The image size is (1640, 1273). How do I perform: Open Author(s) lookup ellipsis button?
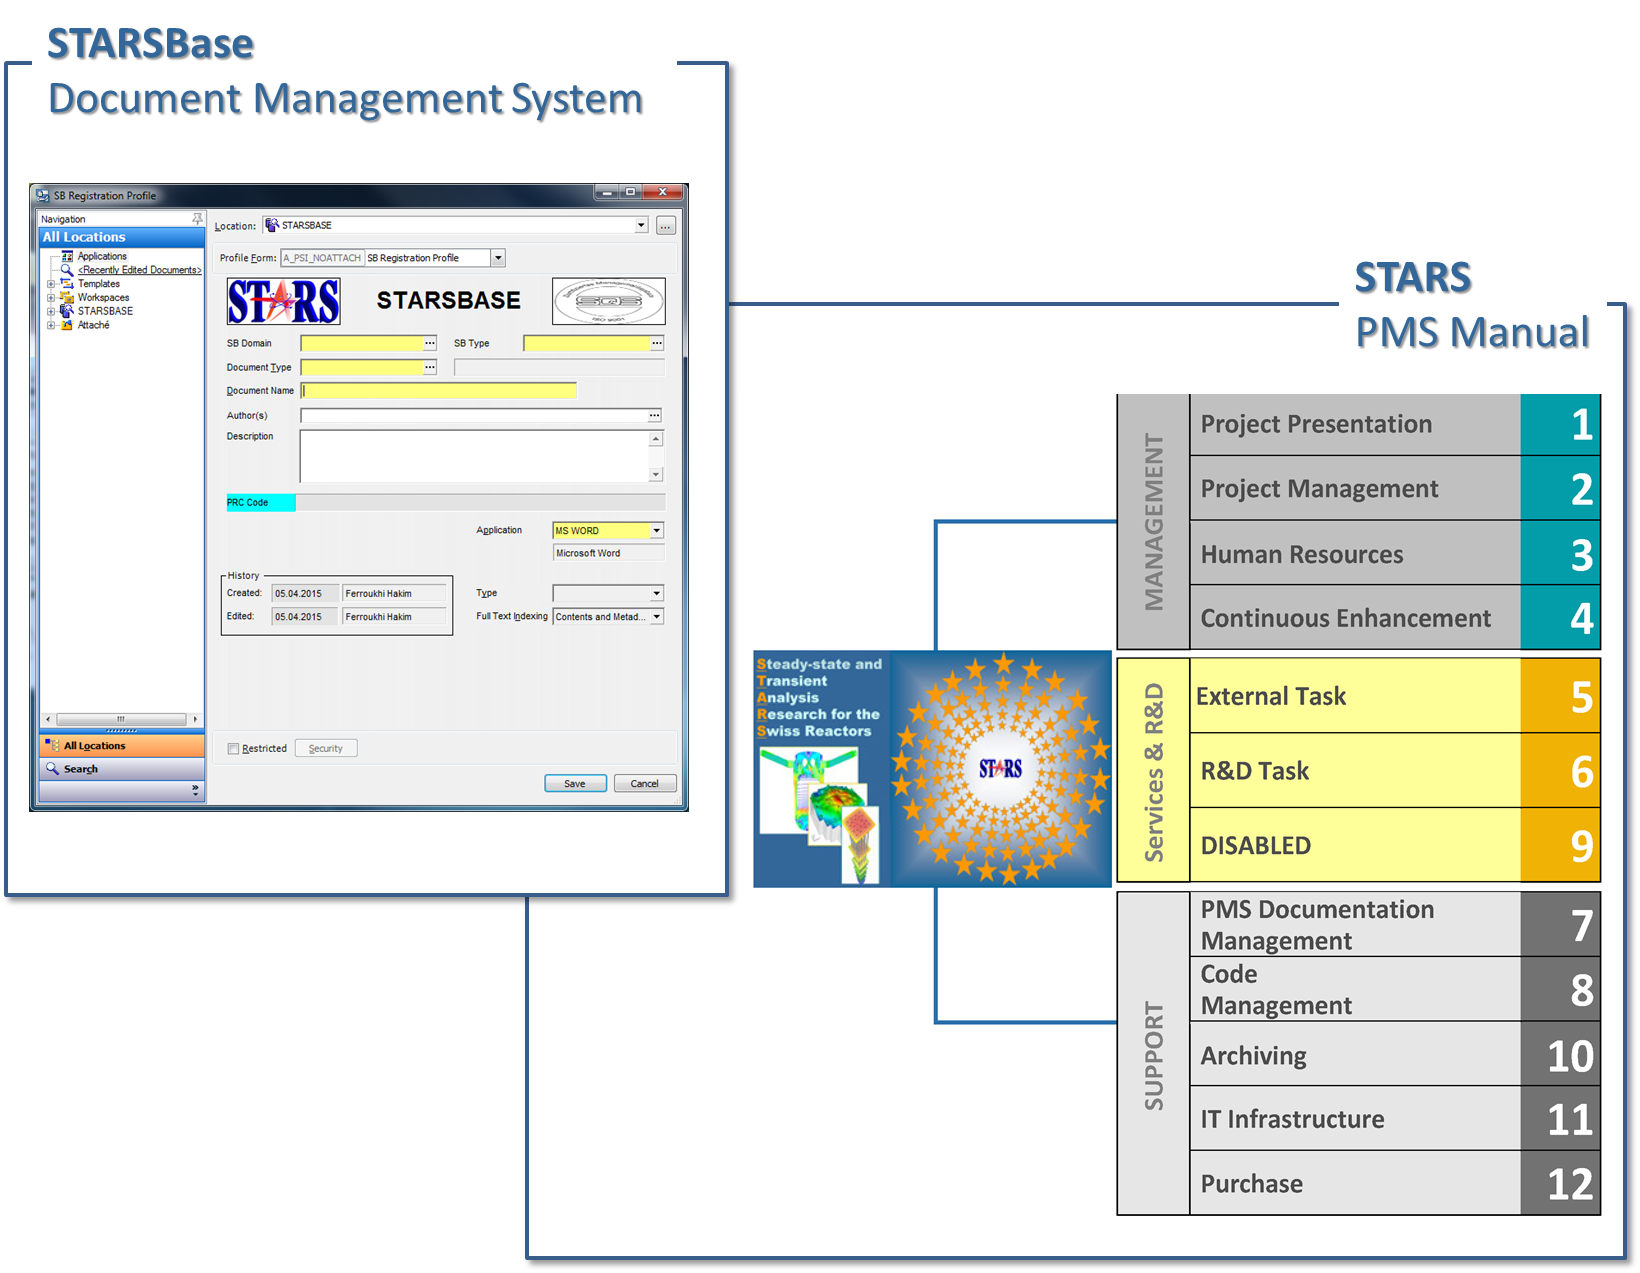[654, 415]
